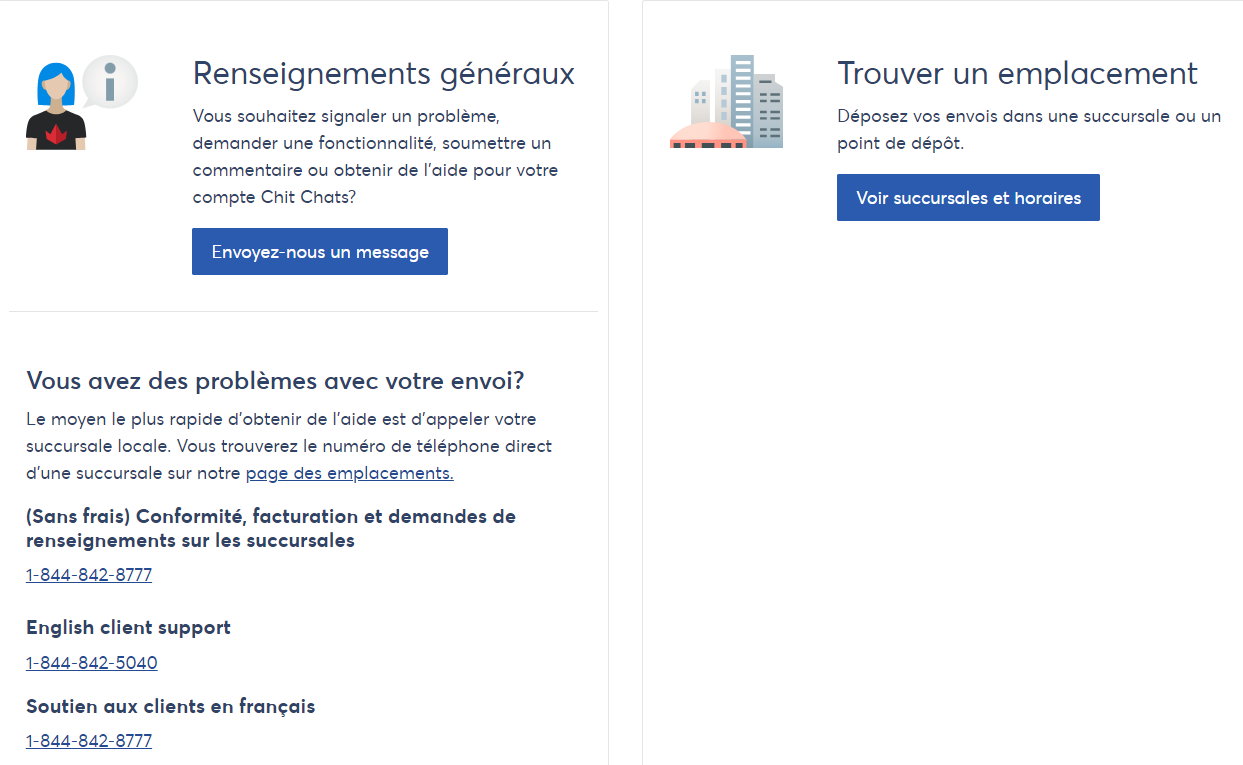Click the Déposez vos envois description text
Viewport: 1243px width, 765px height.
pyautogui.click(x=1029, y=130)
